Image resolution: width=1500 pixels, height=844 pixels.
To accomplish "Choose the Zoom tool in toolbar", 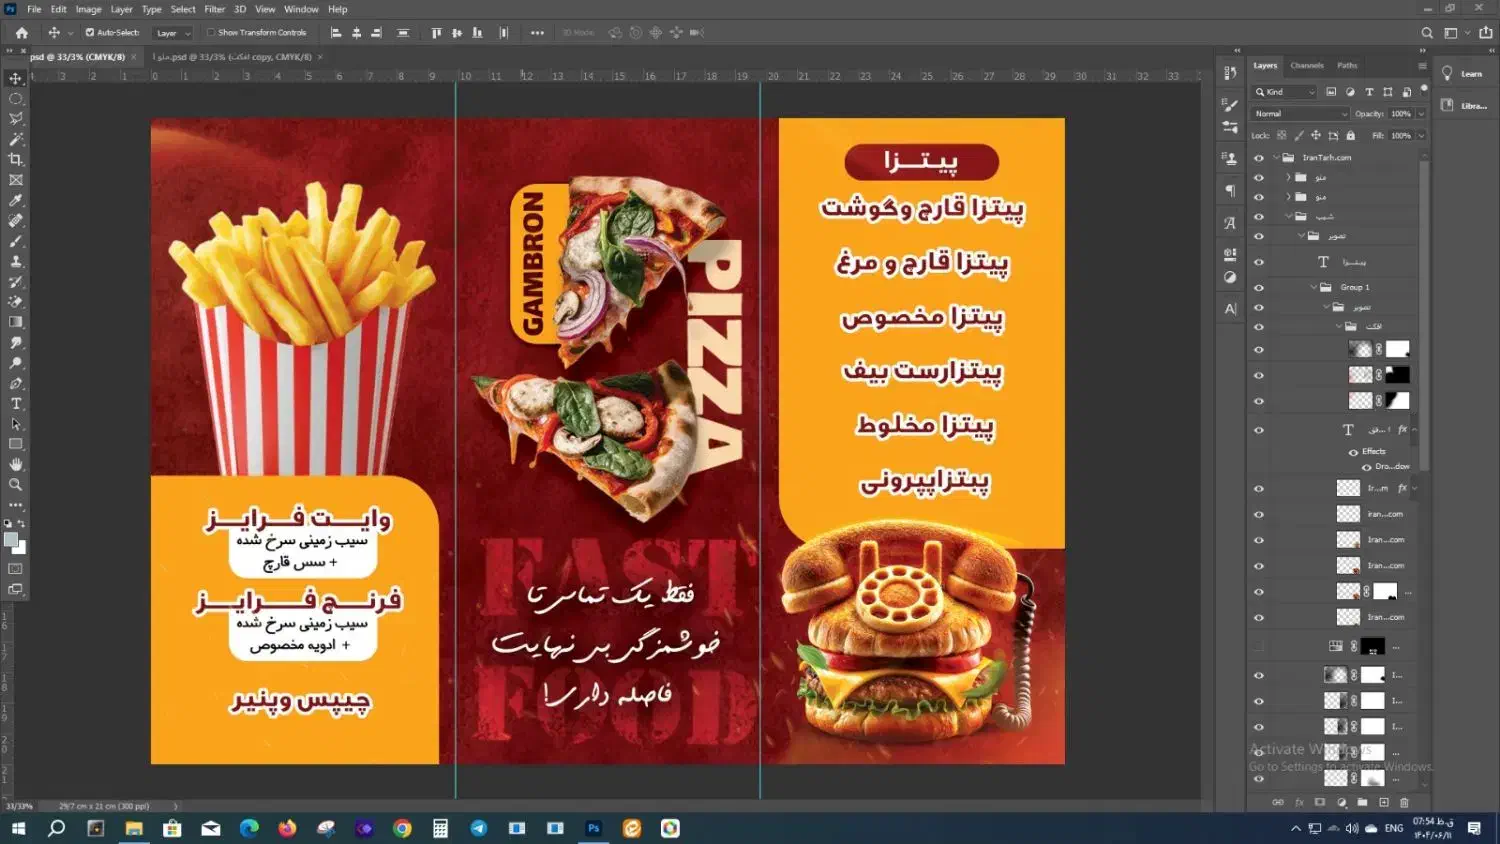I will [x=16, y=485].
